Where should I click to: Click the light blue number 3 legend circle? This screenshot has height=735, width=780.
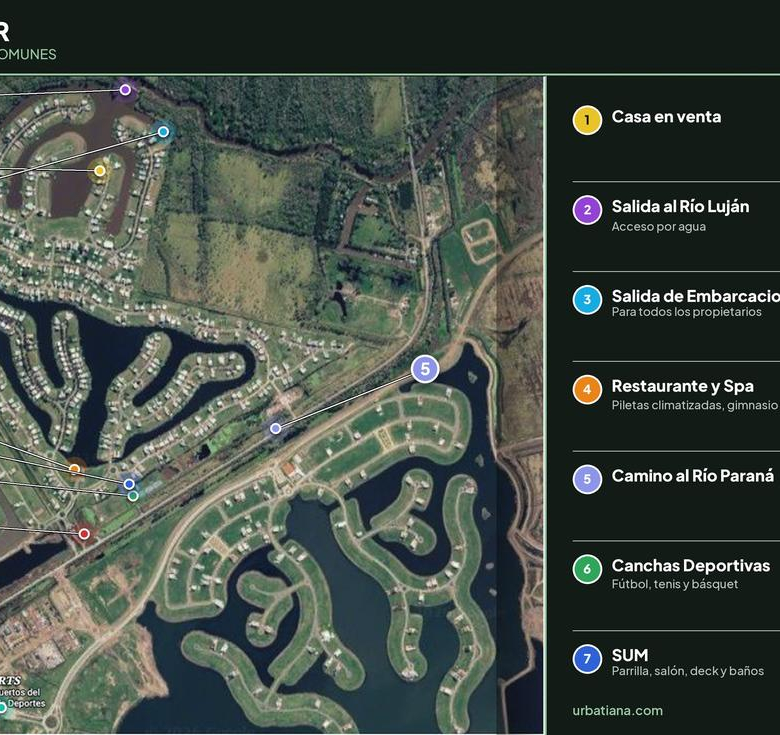point(587,299)
